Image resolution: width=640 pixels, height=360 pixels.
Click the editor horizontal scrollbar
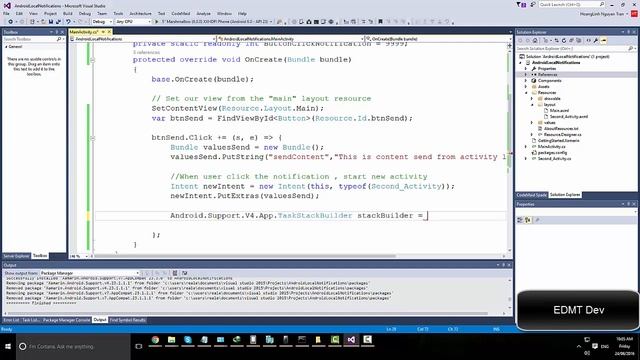point(245,256)
